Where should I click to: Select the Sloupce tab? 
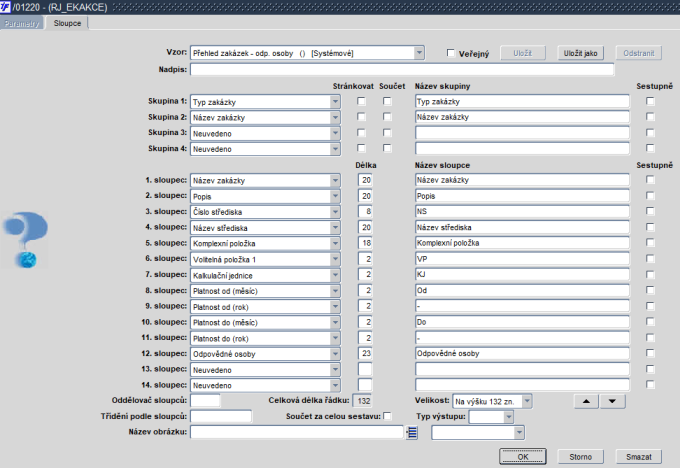click(67, 23)
